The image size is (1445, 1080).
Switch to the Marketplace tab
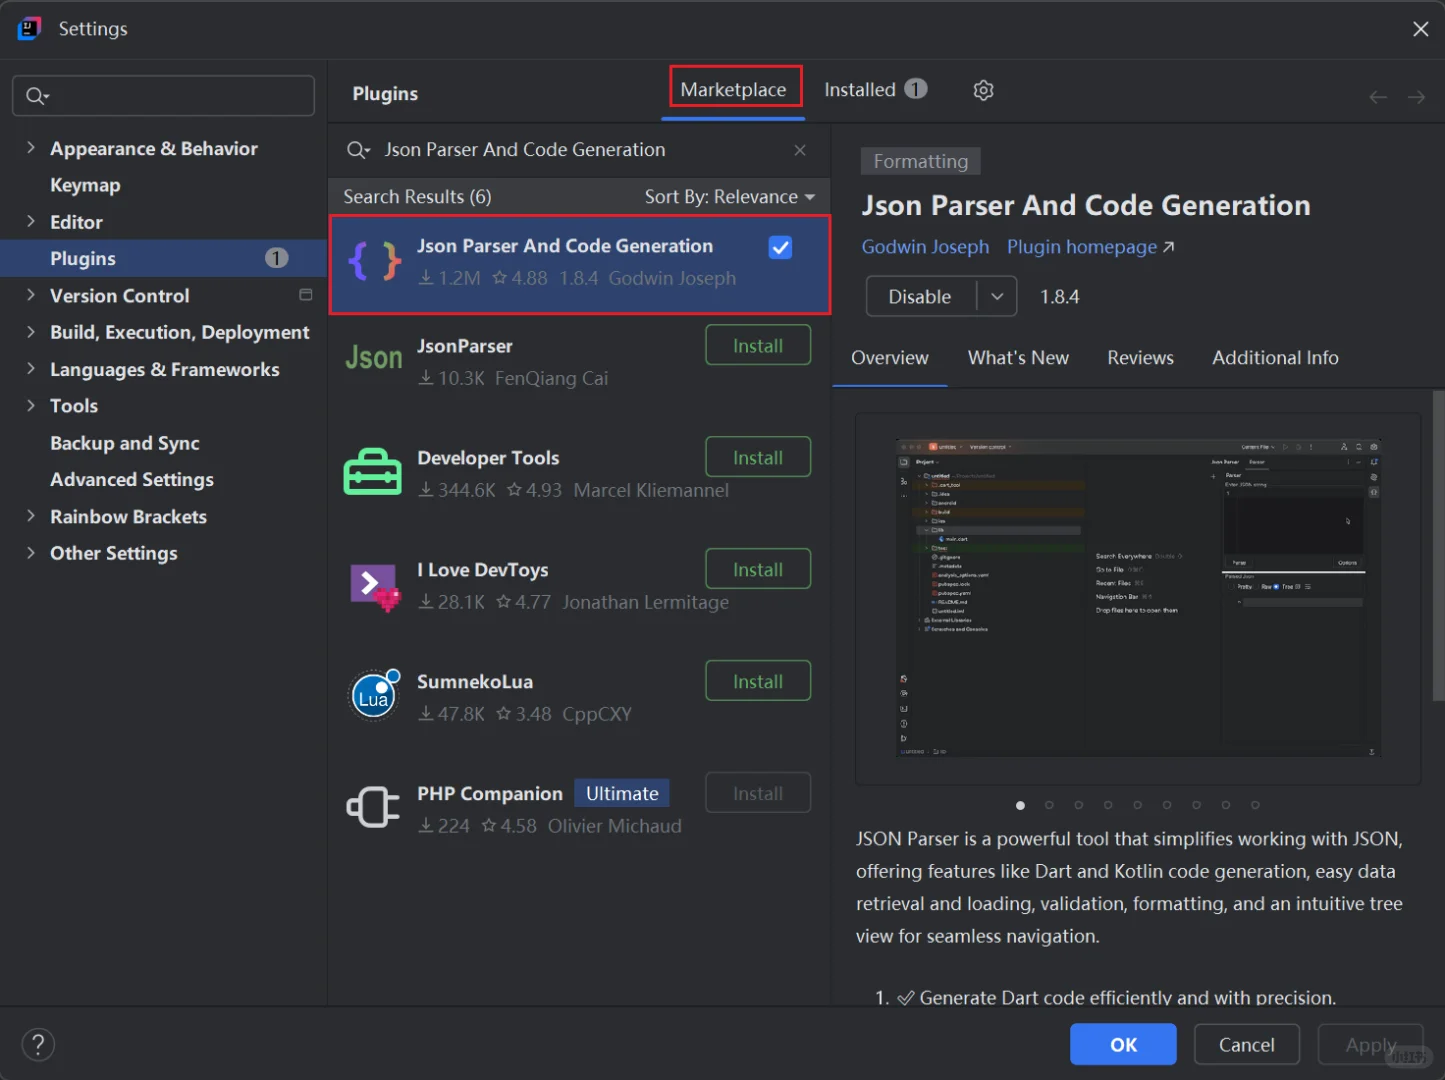click(734, 90)
